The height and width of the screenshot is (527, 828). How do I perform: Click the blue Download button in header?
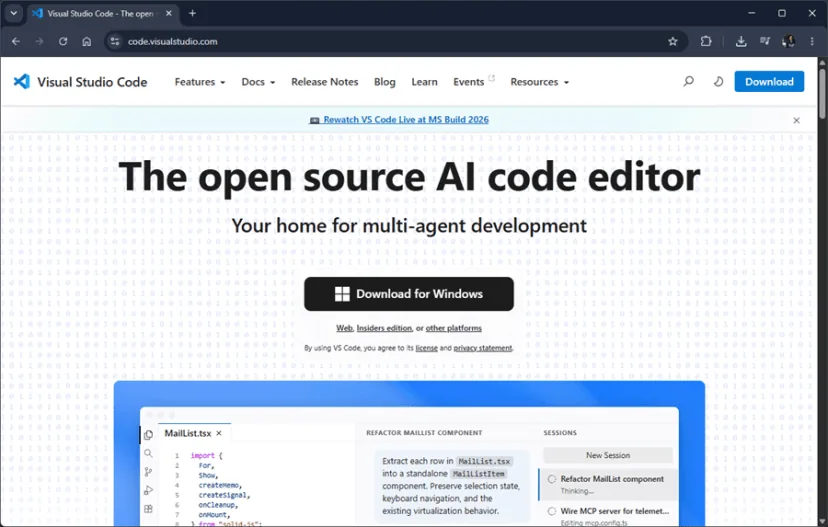[x=769, y=81]
